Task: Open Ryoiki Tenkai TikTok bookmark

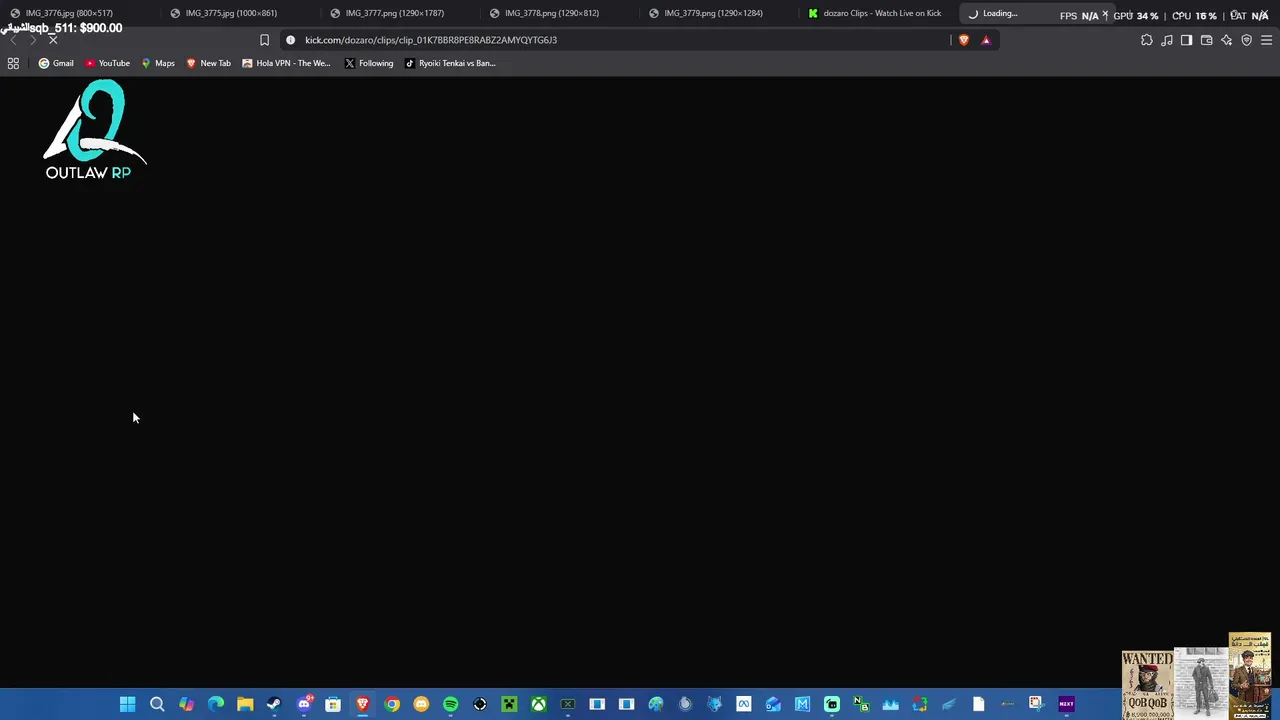Action: [x=450, y=63]
